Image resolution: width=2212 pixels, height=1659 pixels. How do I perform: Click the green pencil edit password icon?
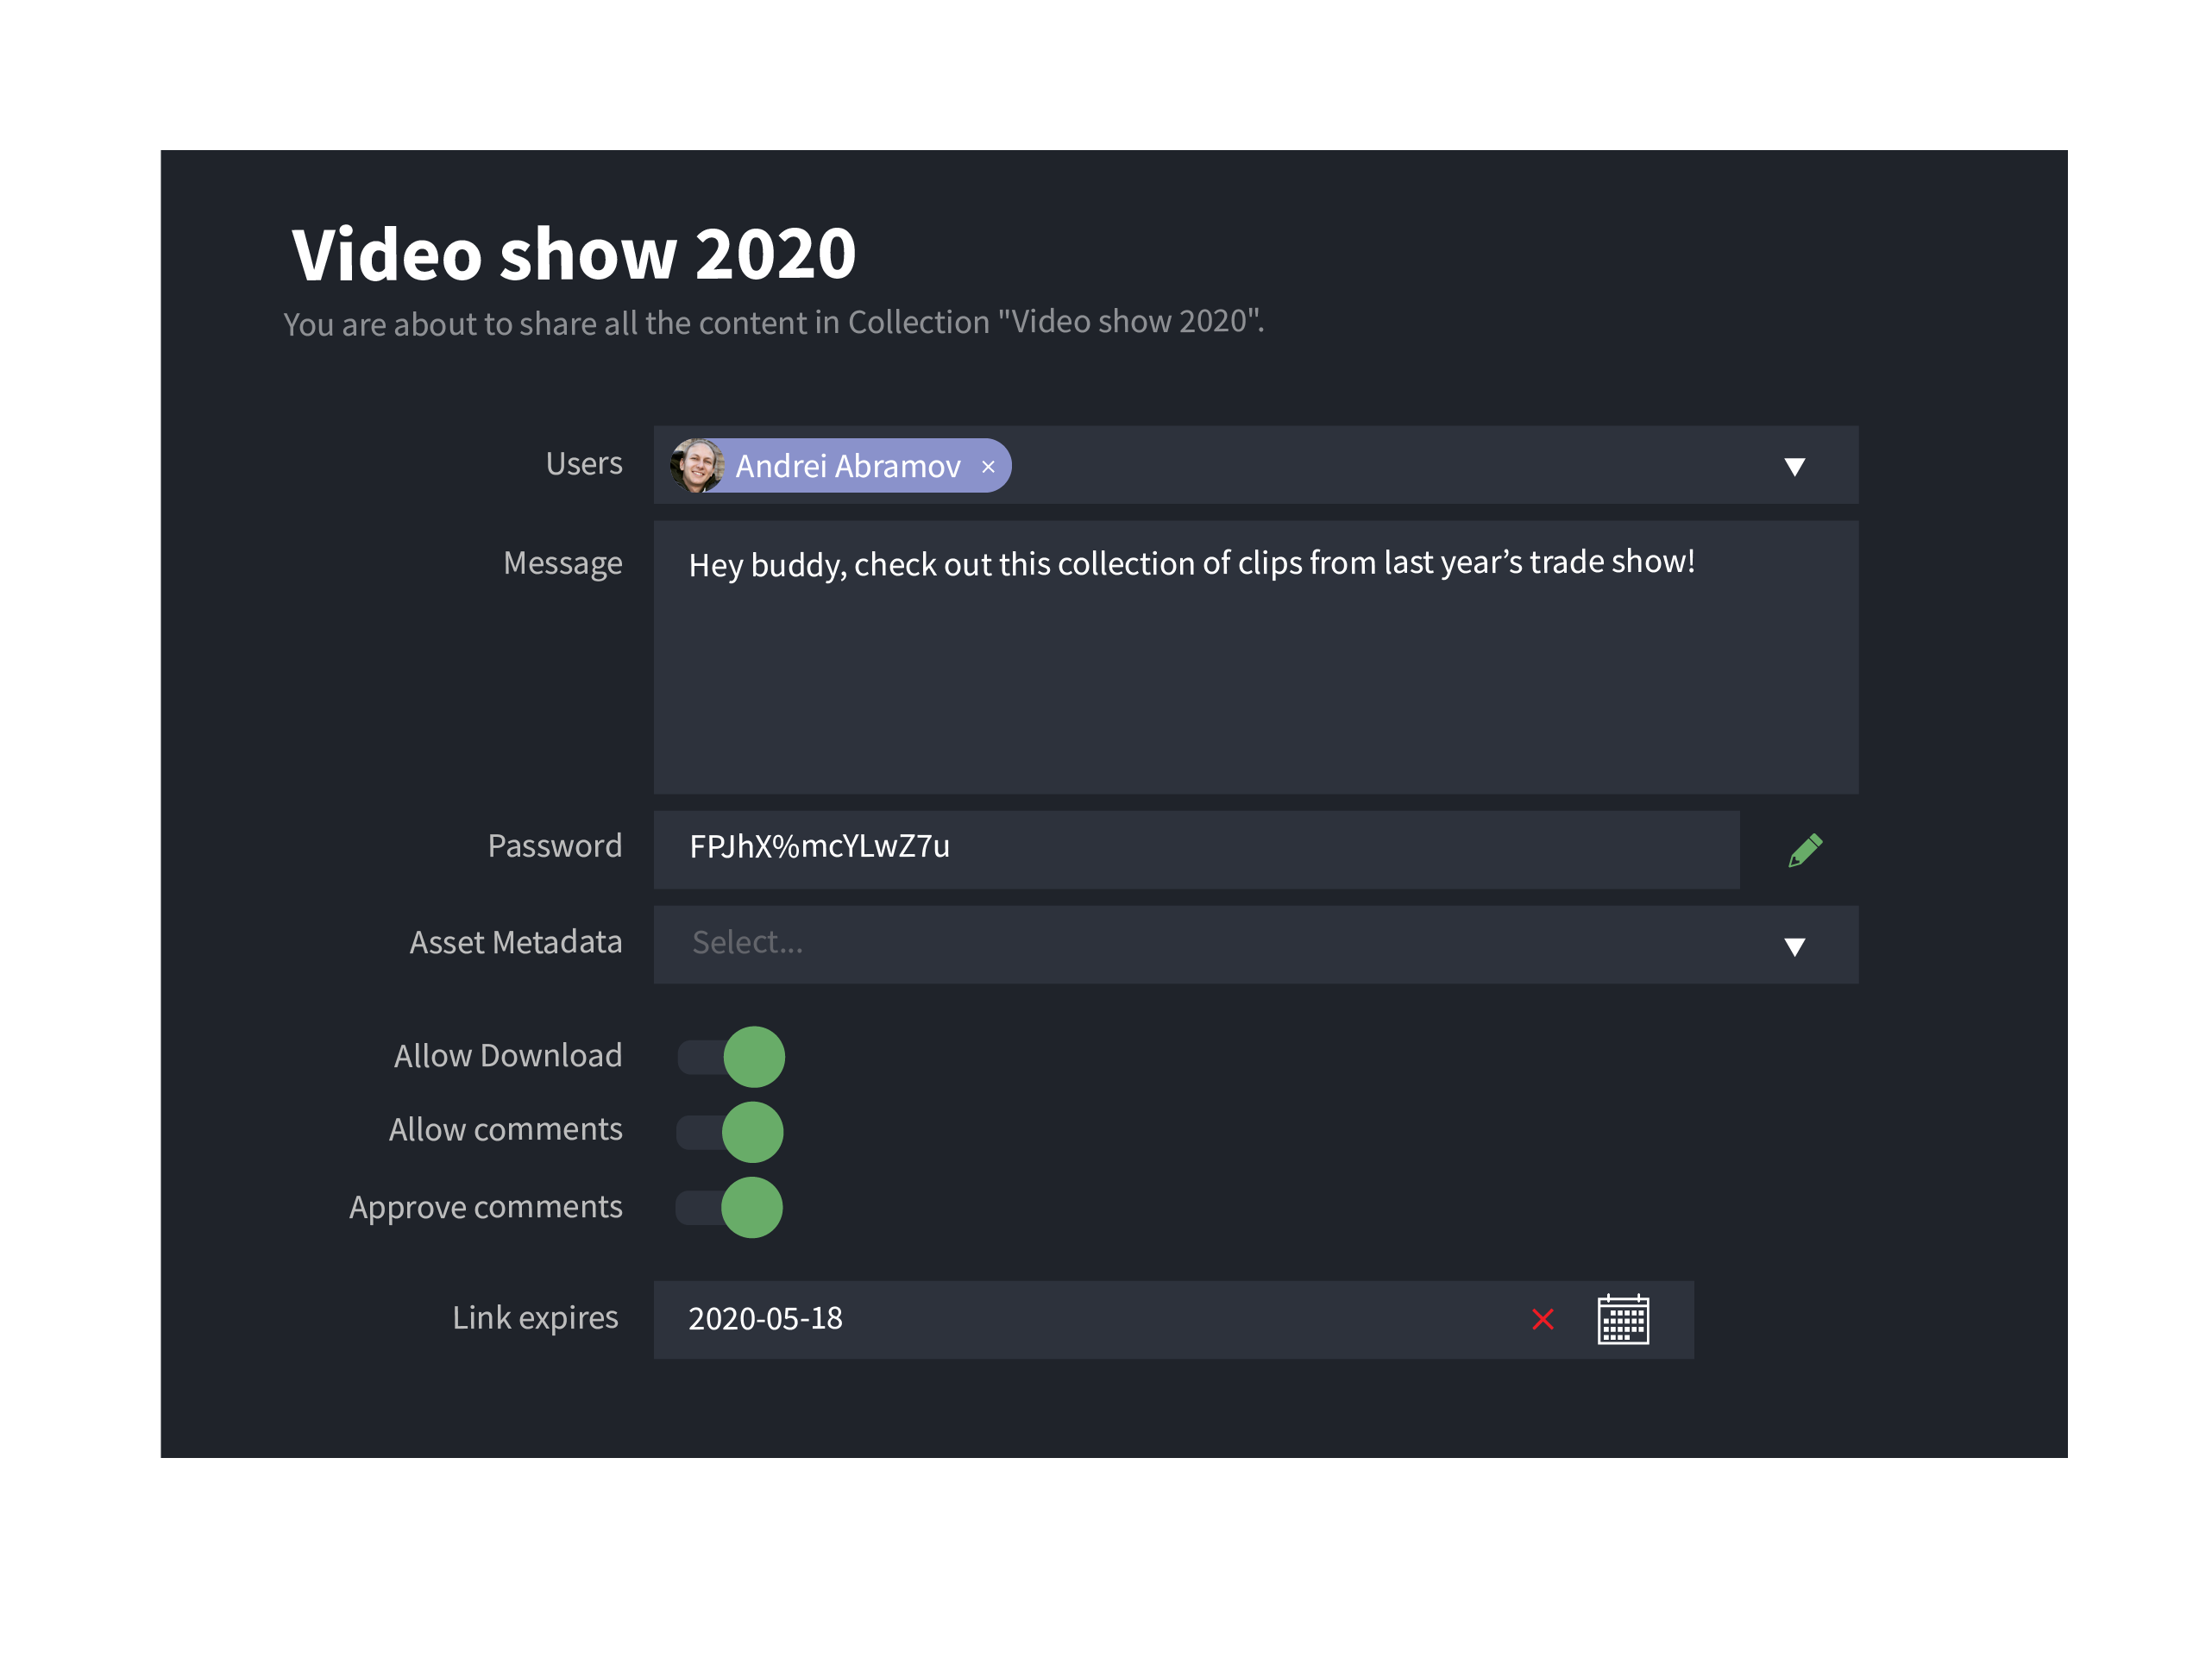1805,850
